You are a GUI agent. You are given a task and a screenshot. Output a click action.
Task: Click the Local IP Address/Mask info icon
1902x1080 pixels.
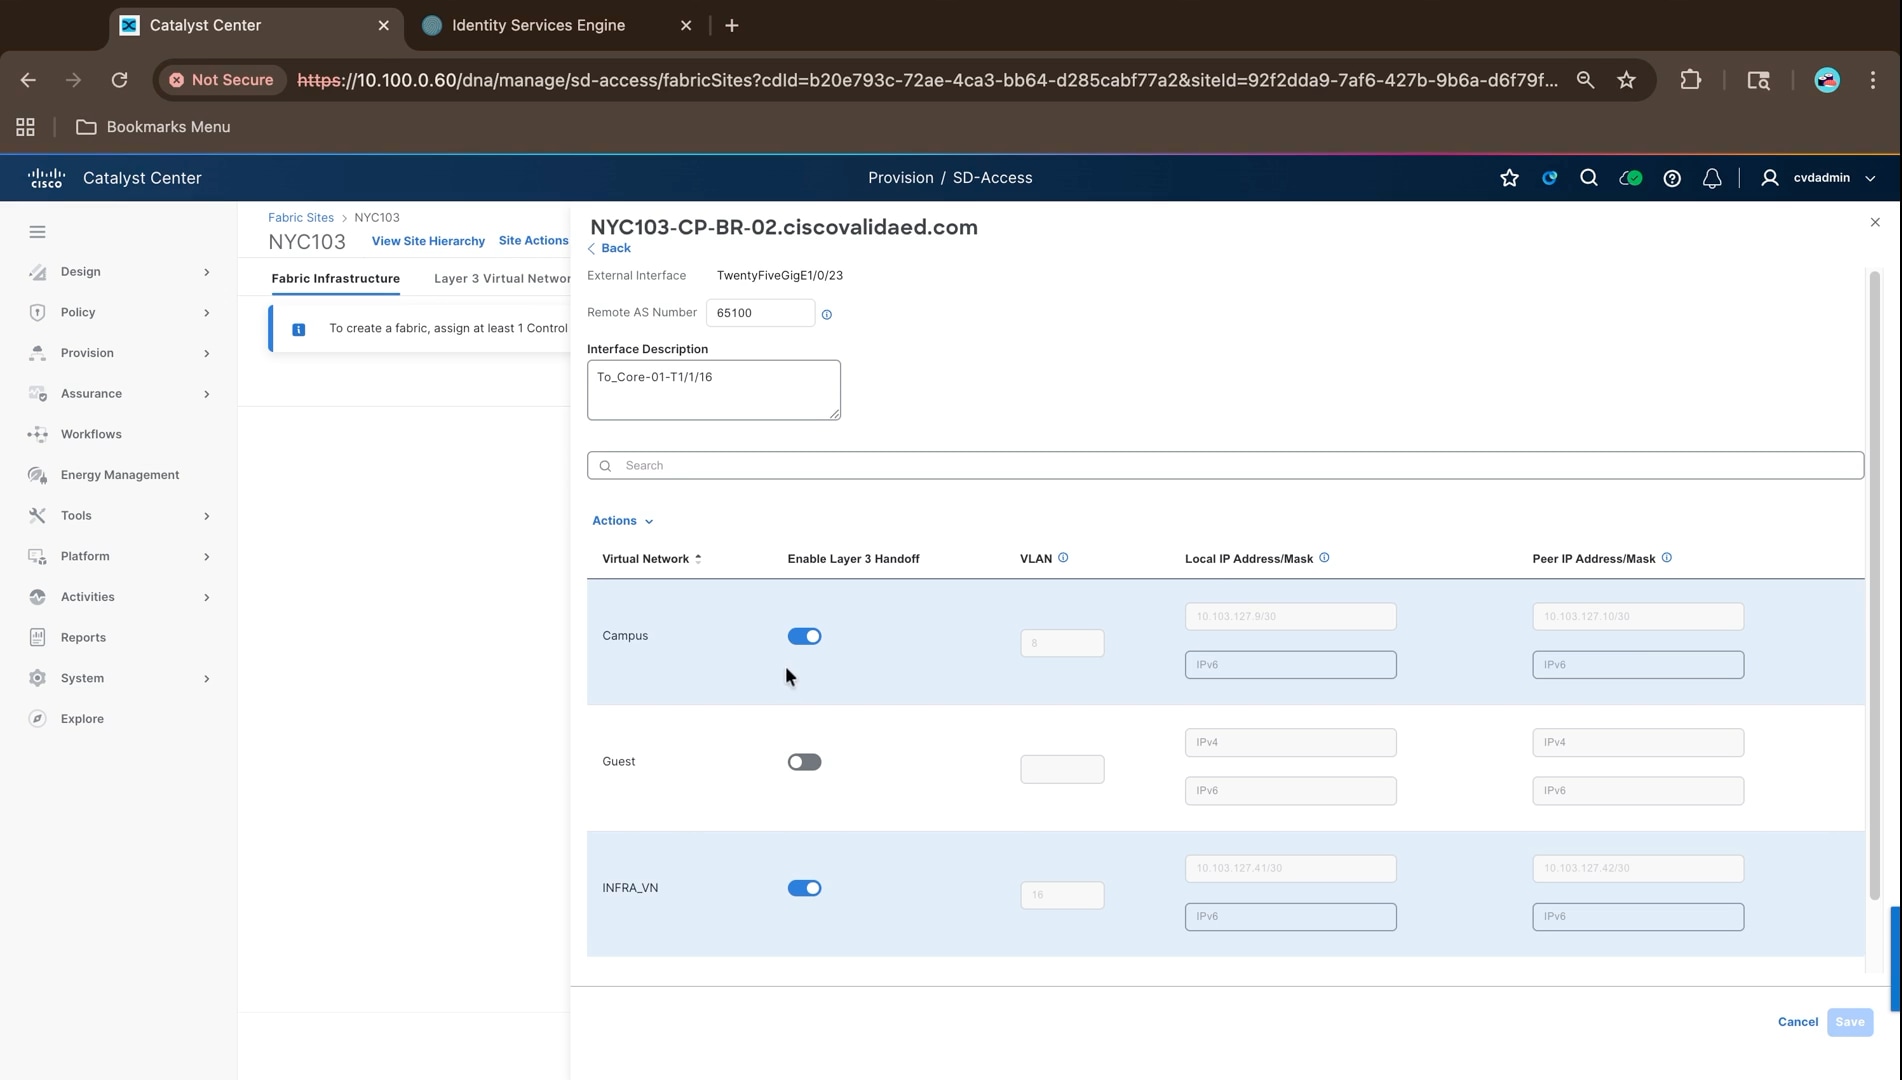1324,558
